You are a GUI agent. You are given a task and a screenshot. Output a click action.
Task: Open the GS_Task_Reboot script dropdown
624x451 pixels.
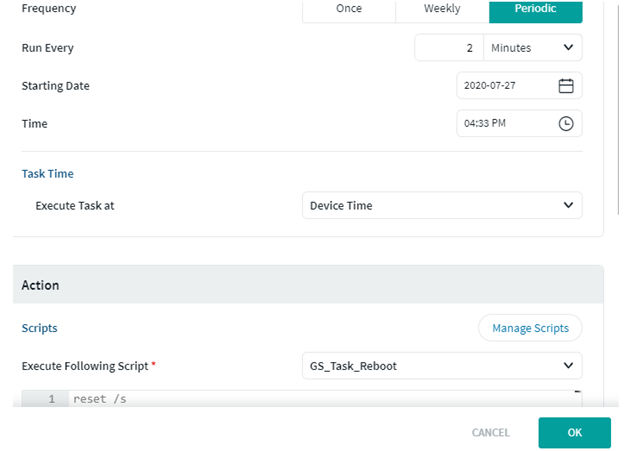442,365
